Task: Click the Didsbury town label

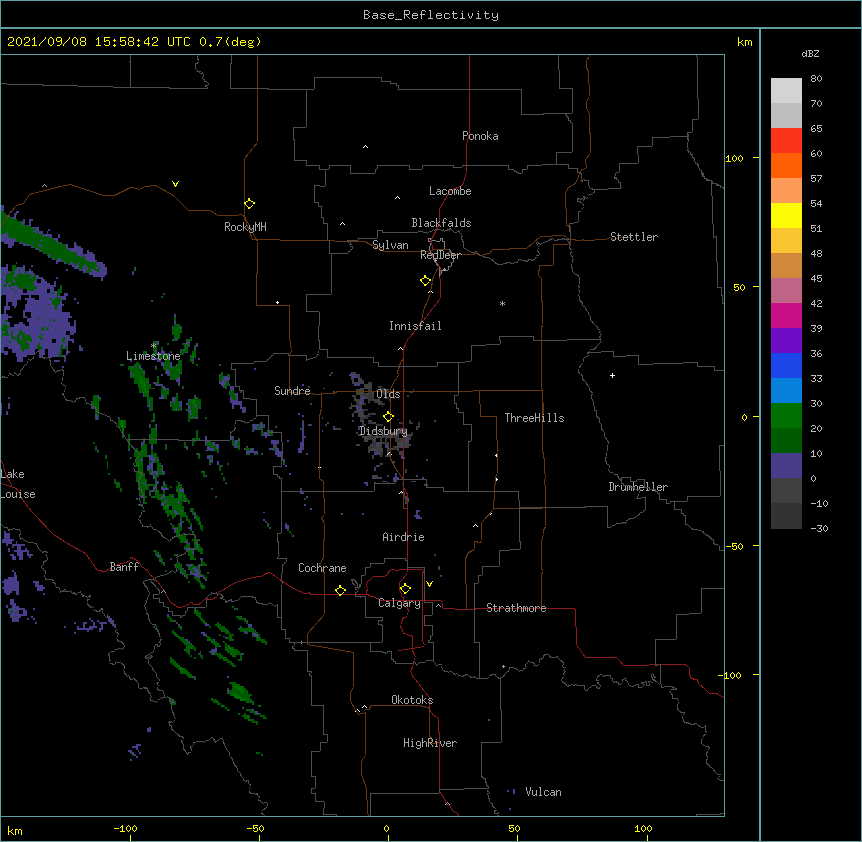Action: [383, 431]
